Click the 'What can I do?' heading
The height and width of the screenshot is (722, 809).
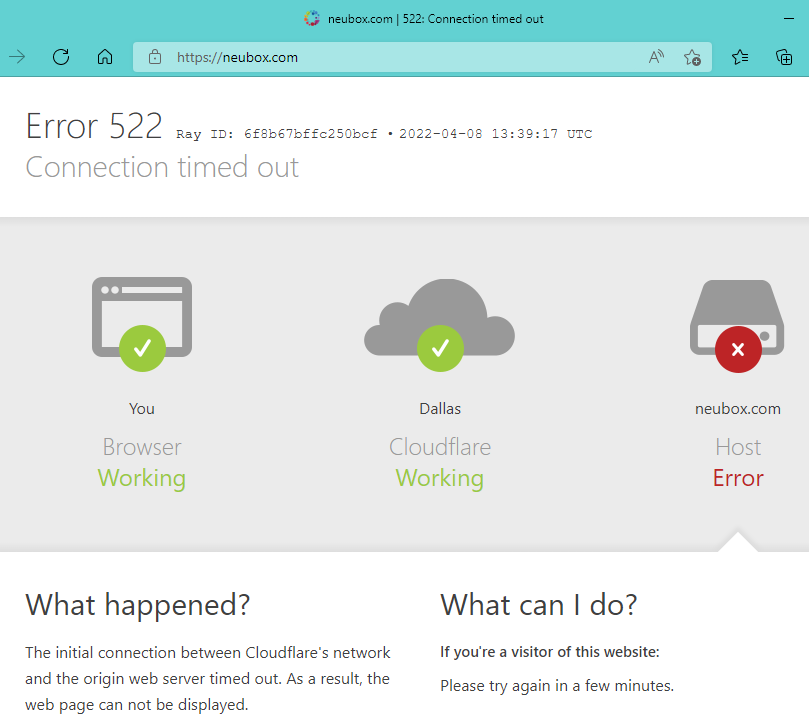tap(539, 605)
